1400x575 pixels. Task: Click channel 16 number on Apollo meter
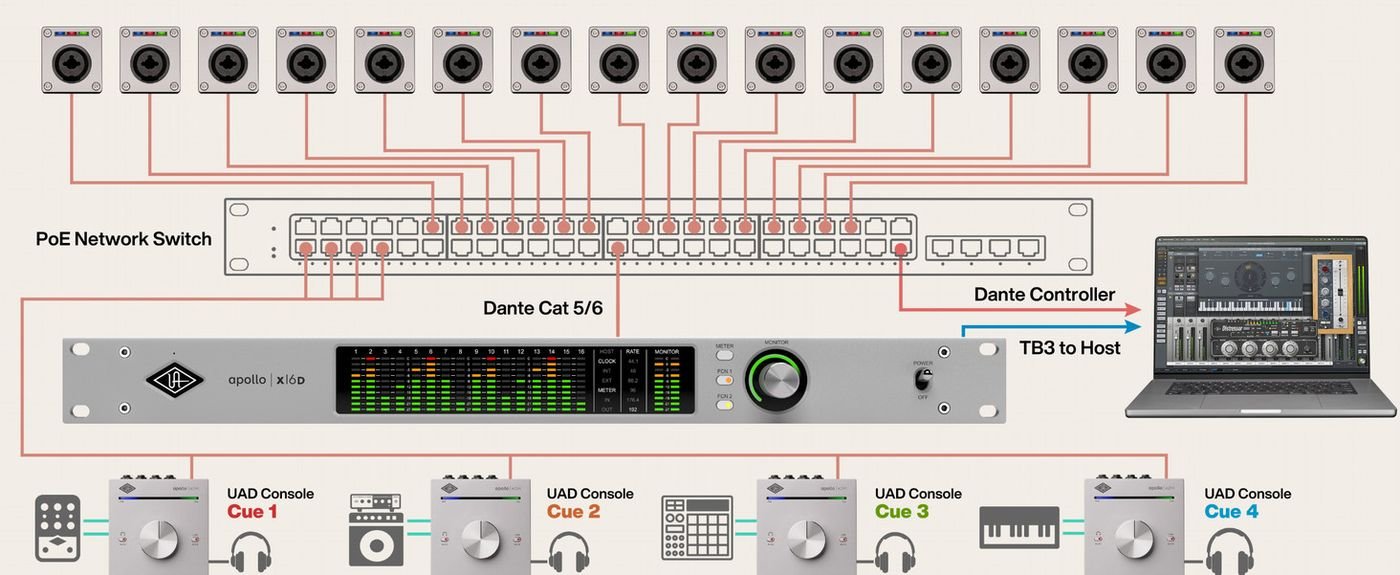click(x=580, y=352)
